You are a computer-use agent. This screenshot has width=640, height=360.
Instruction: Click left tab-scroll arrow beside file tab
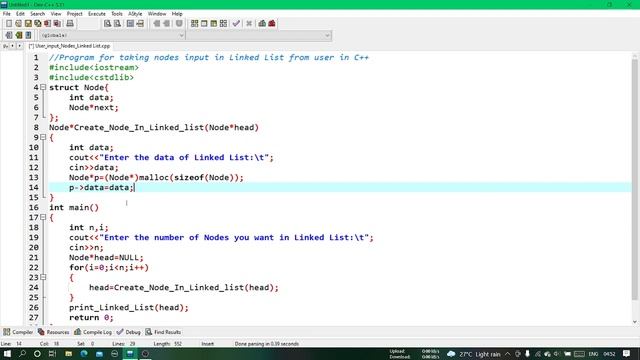[13, 46]
